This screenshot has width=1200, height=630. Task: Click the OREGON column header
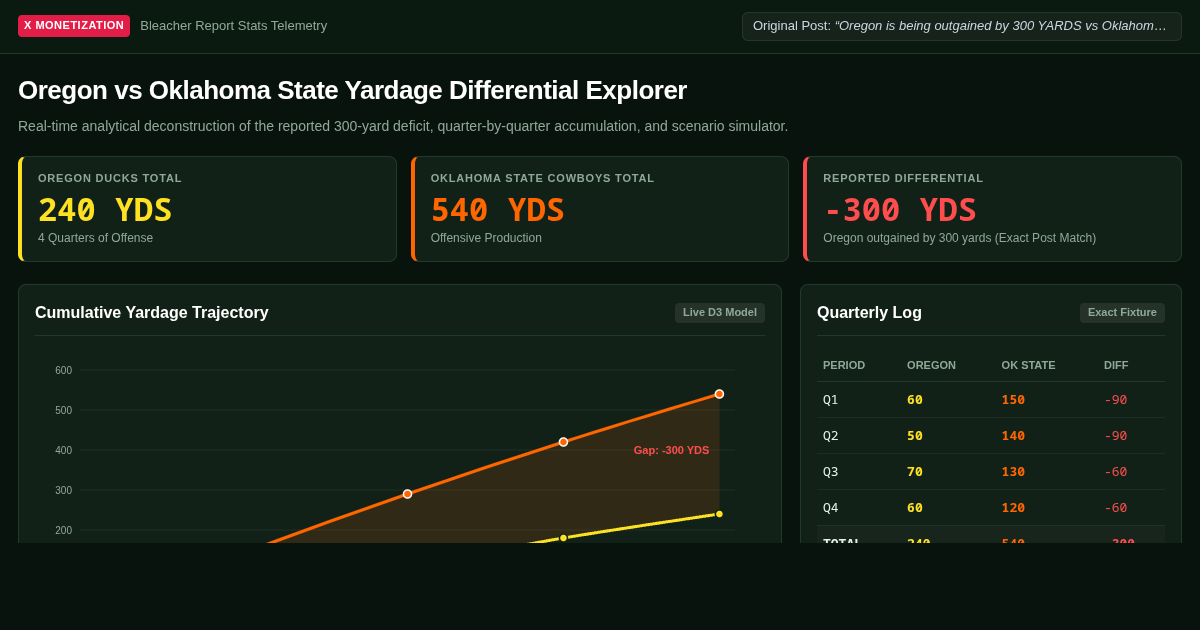click(x=931, y=365)
